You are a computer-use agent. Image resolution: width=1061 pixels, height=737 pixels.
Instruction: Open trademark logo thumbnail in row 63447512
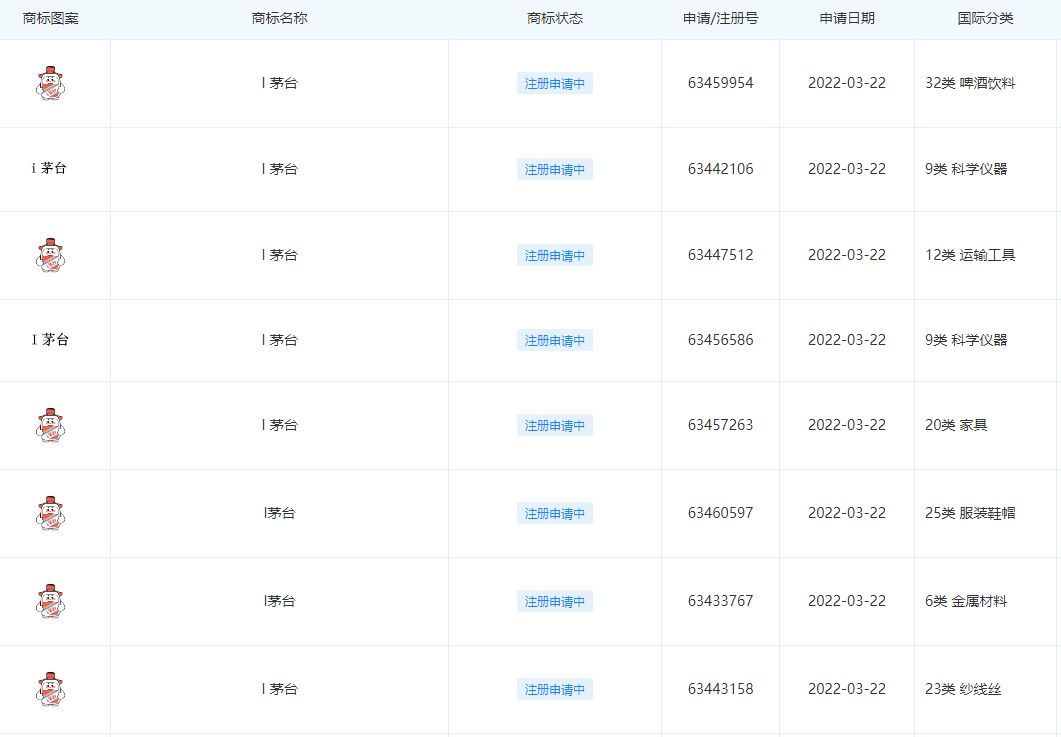click(50, 255)
